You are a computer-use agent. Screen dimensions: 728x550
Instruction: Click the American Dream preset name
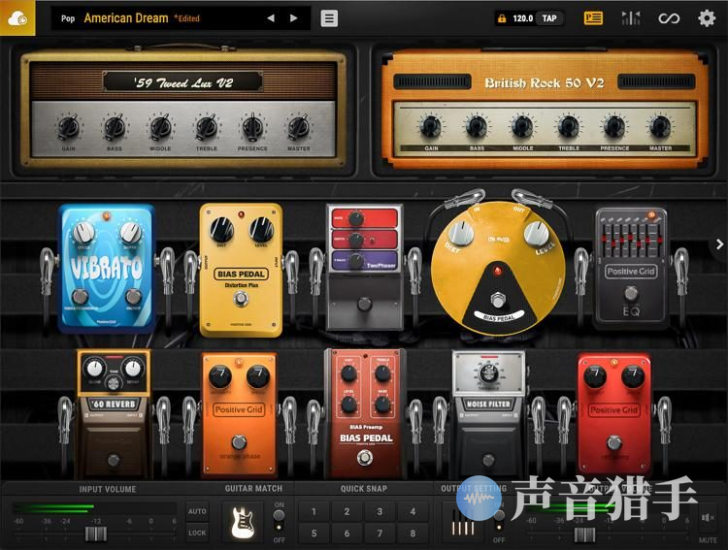tap(126, 18)
